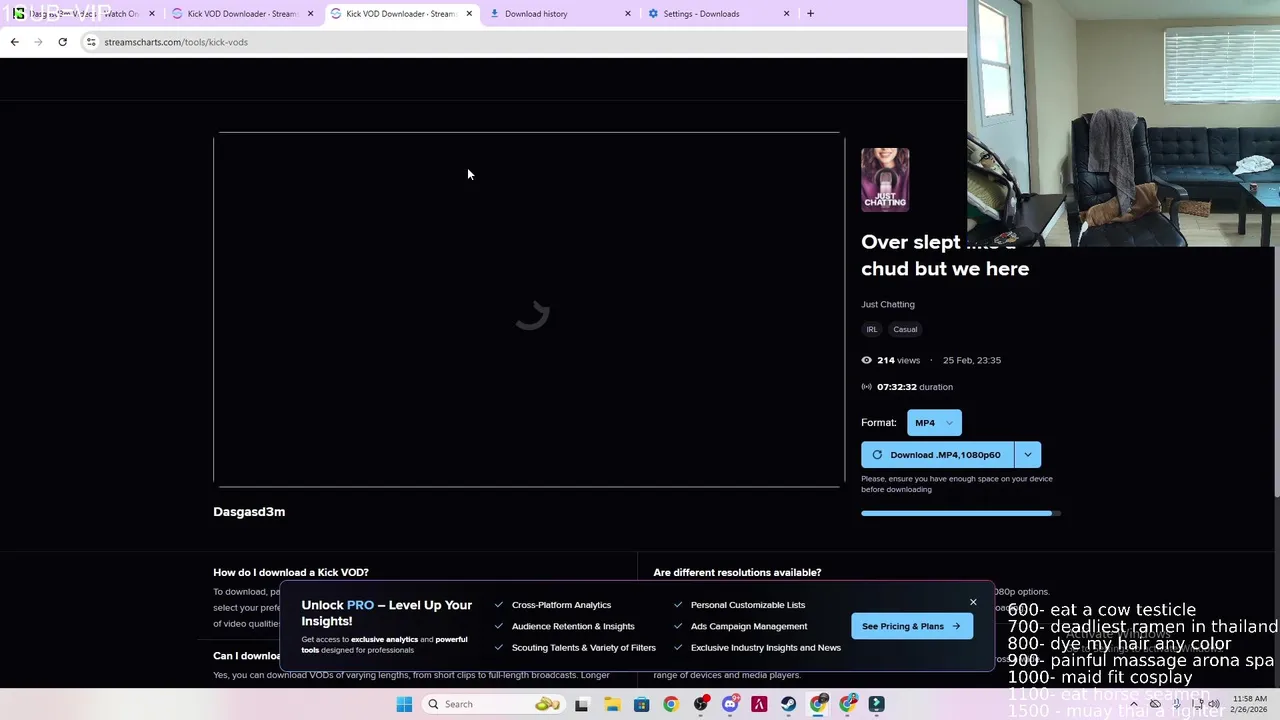This screenshot has height=720, width=1280.
Task: Dismiss the Unlock PRO banner
Action: (973, 602)
